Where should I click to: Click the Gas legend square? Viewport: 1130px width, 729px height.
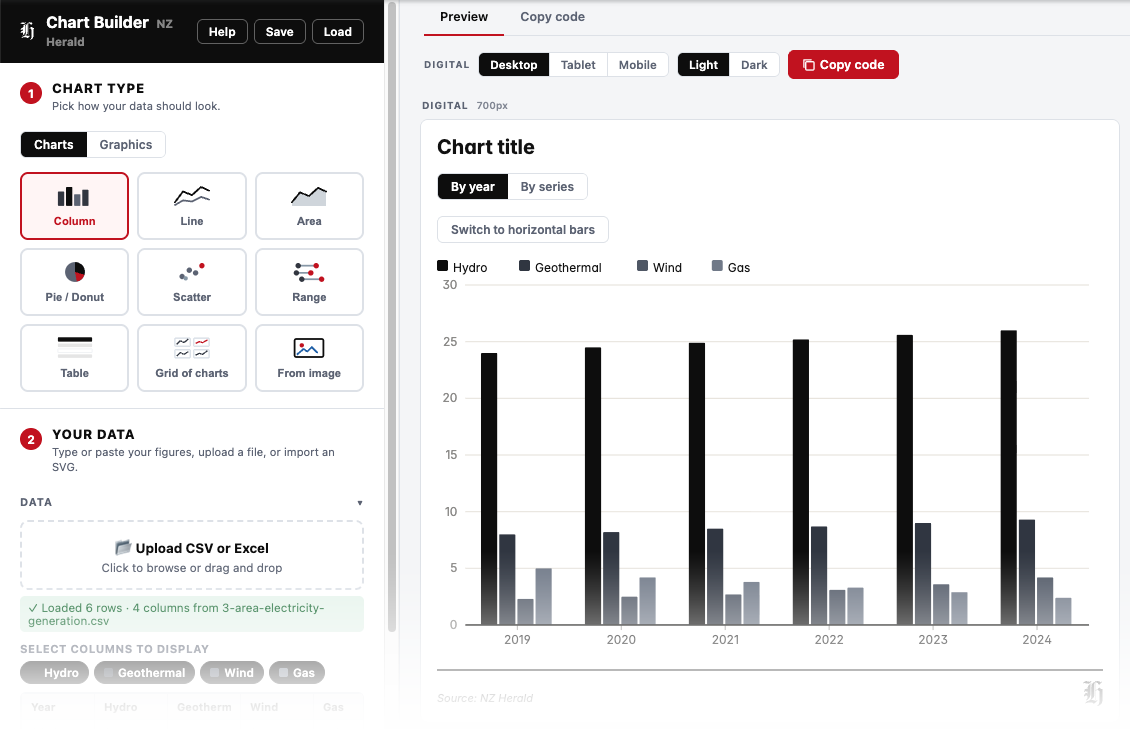pos(717,266)
